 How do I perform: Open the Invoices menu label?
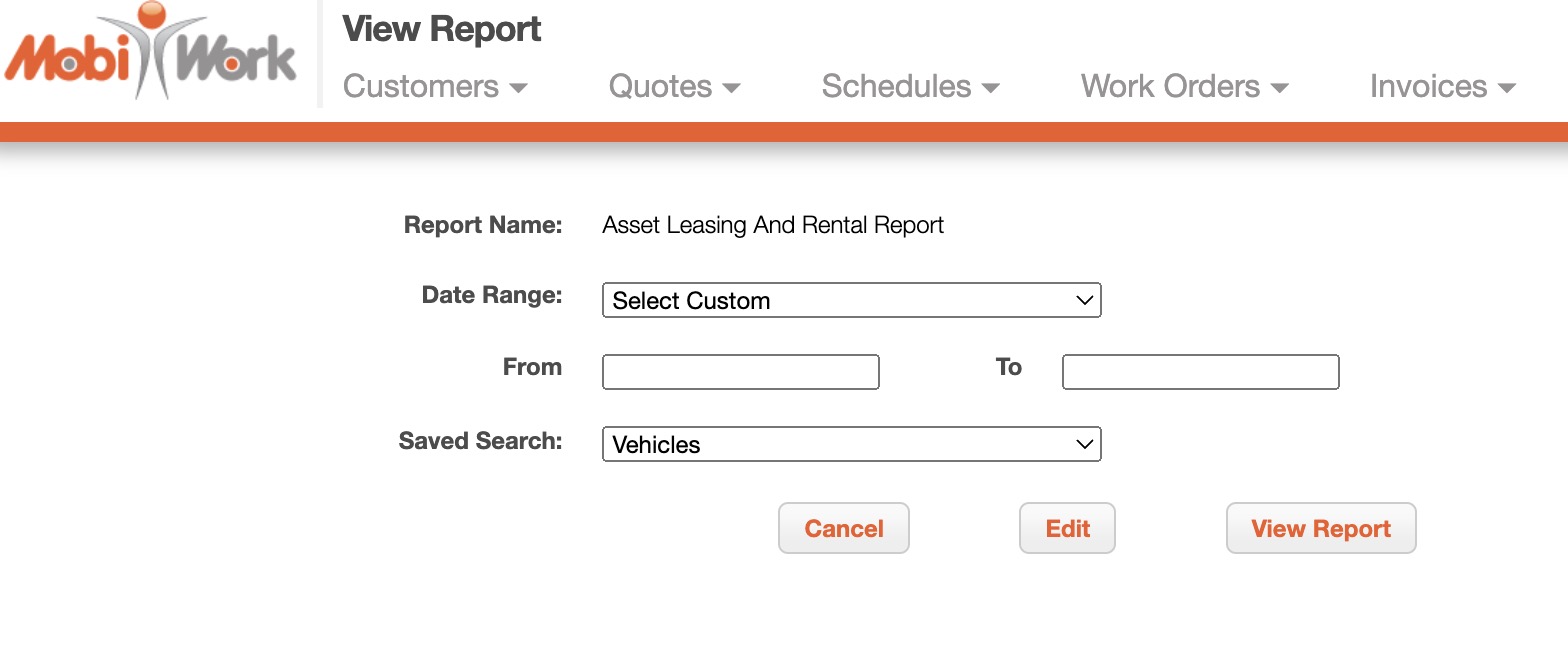tap(1428, 87)
